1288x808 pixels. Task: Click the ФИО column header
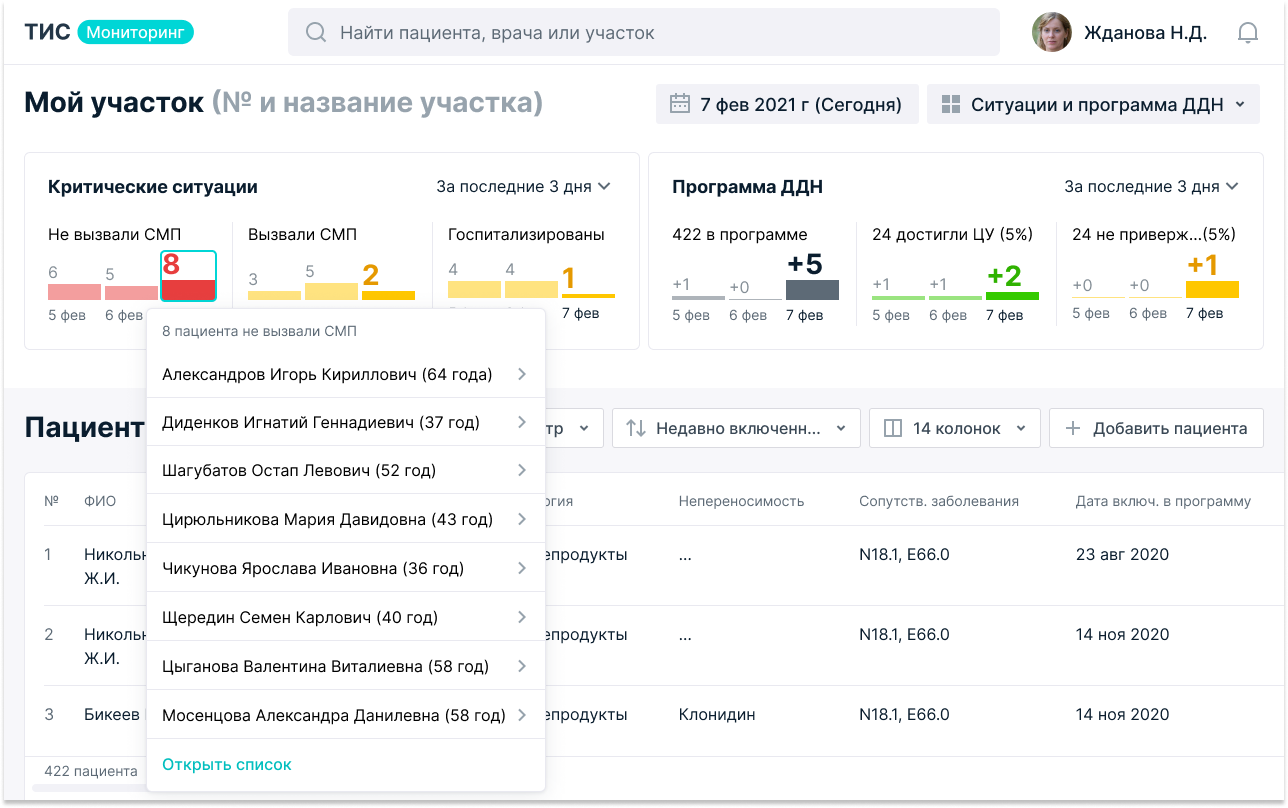[100, 501]
